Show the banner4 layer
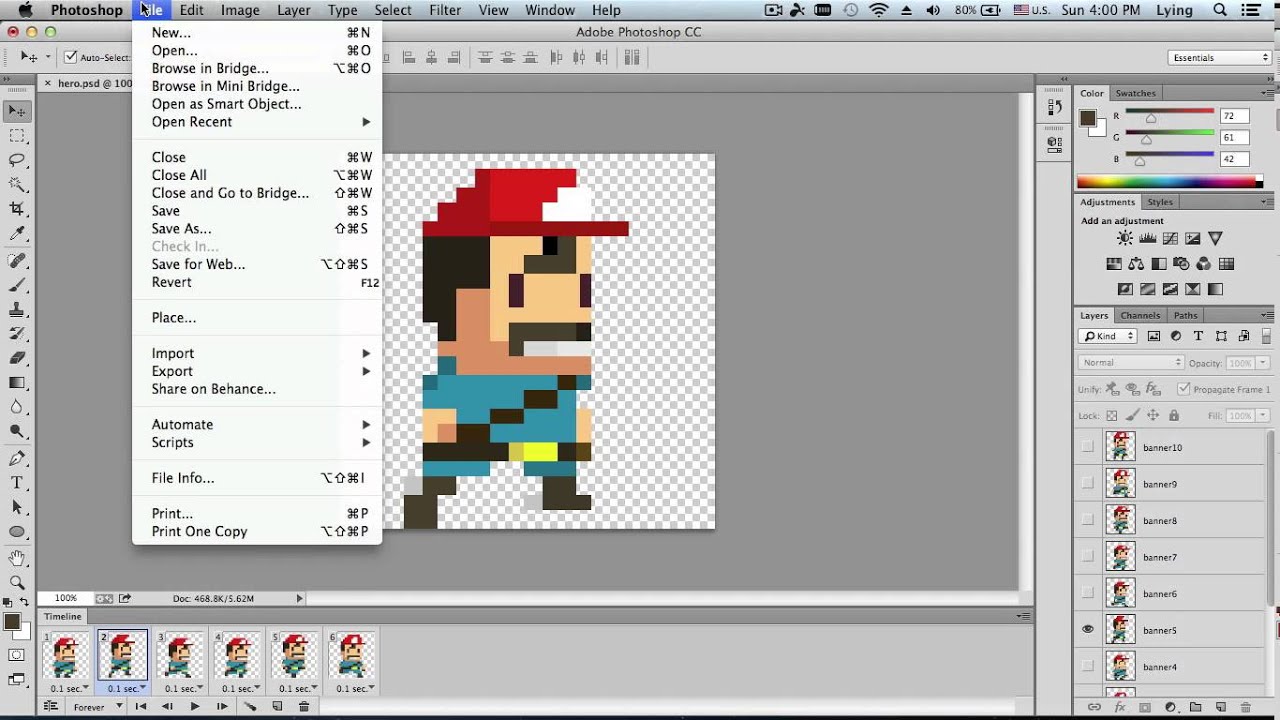The image size is (1280, 720). pos(1088,666)
